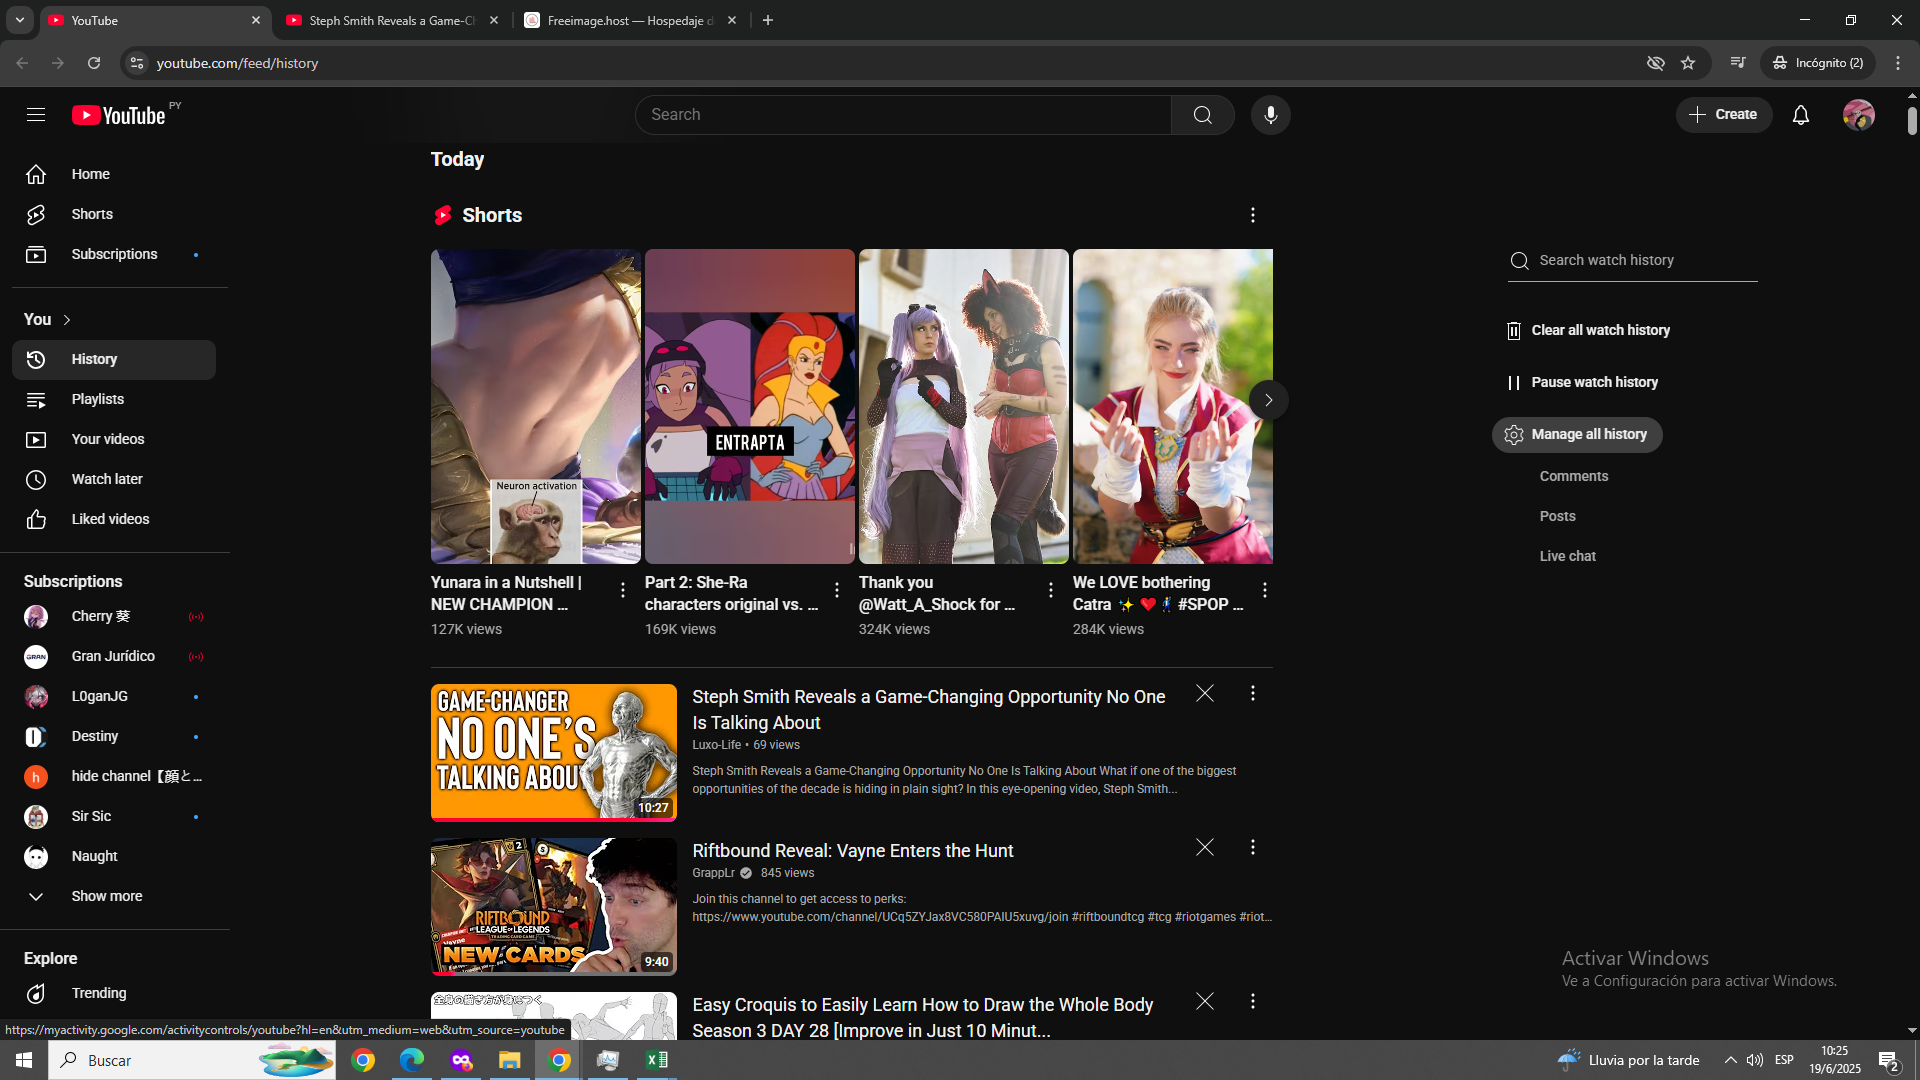Click the page vertical scrollbar thumb
Viewport: 1920px width, 1080px height.
pos(1912,120)
